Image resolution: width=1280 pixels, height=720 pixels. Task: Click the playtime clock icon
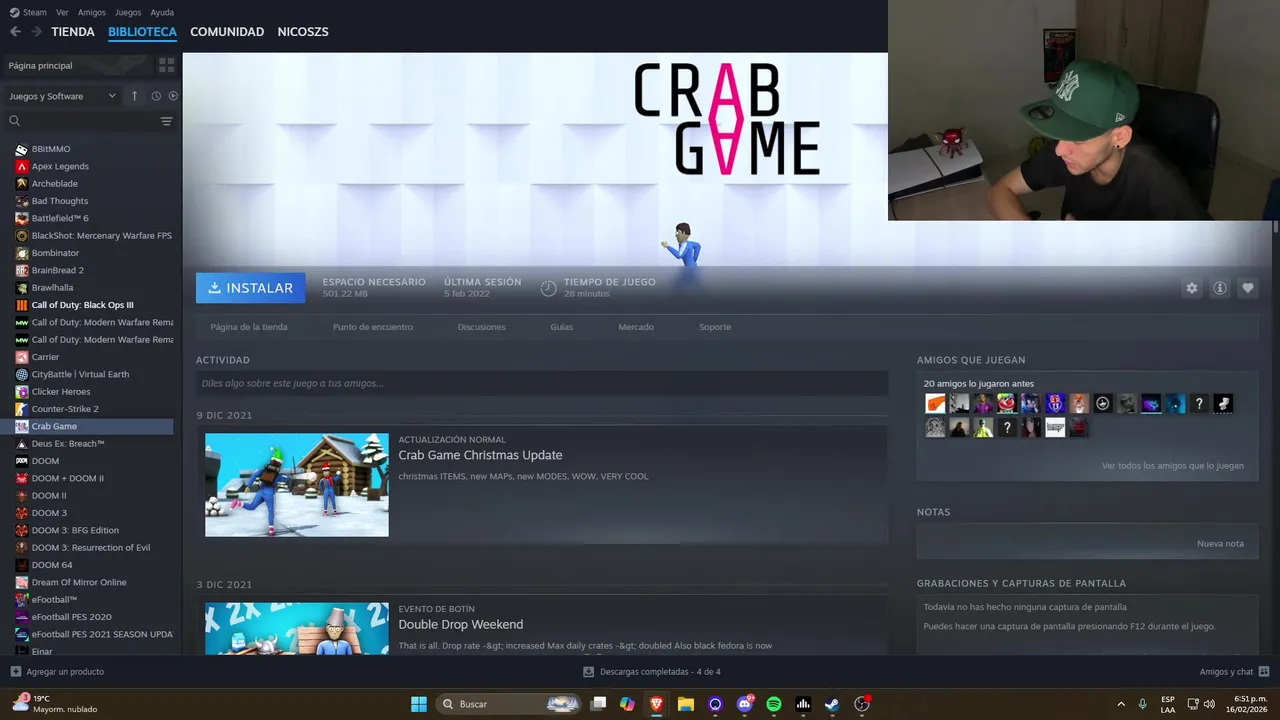point(548,288)
